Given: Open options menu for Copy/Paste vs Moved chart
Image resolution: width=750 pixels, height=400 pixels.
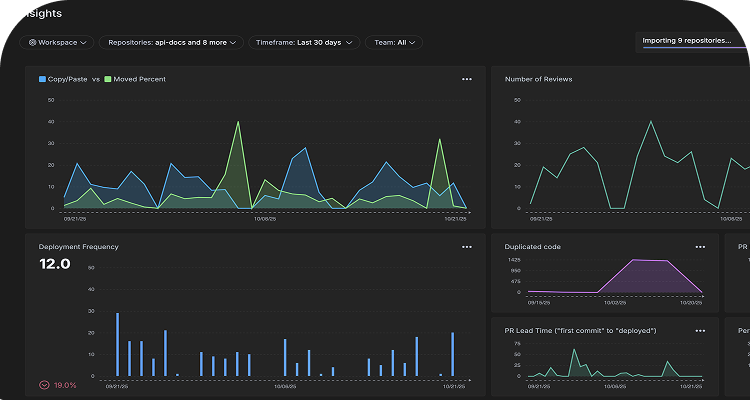Looking at the screenshot, I should [466, 79].
